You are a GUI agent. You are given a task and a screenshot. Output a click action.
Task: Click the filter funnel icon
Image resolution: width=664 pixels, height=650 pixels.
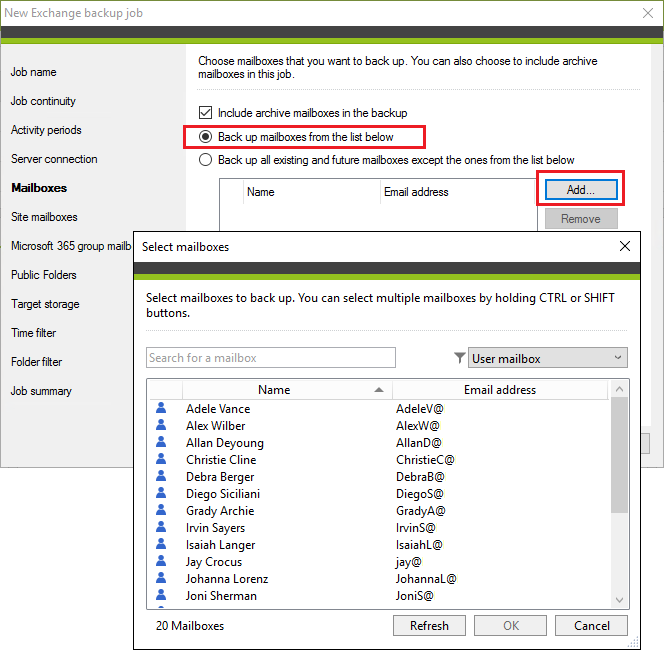pos(459,358)
